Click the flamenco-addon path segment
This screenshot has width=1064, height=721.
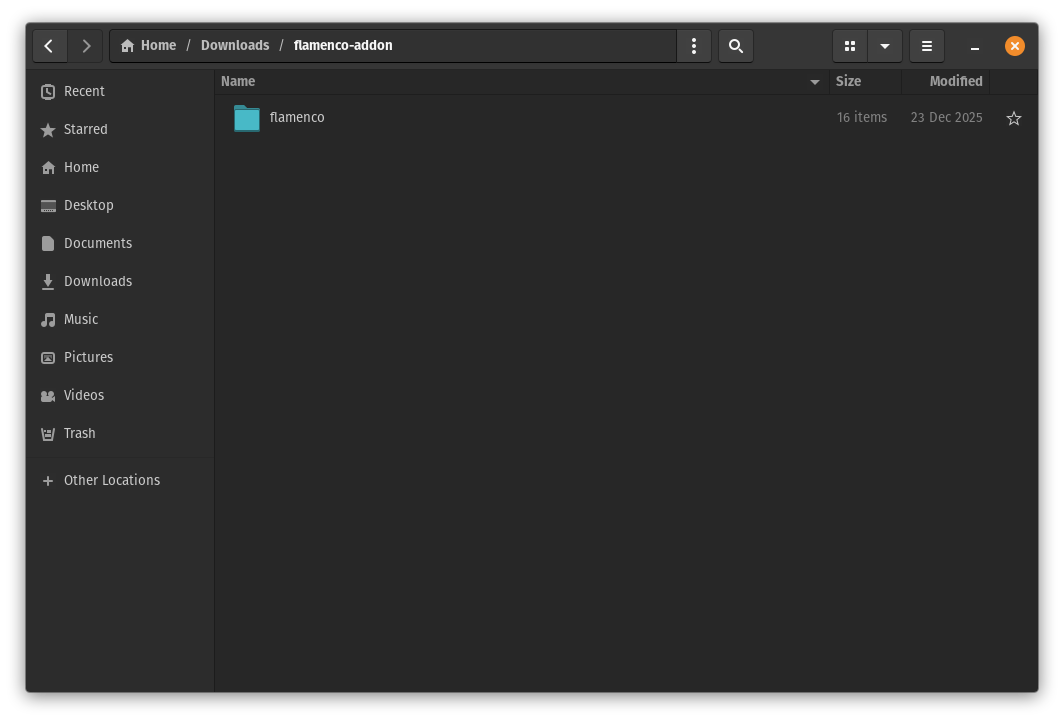point(343,46)
